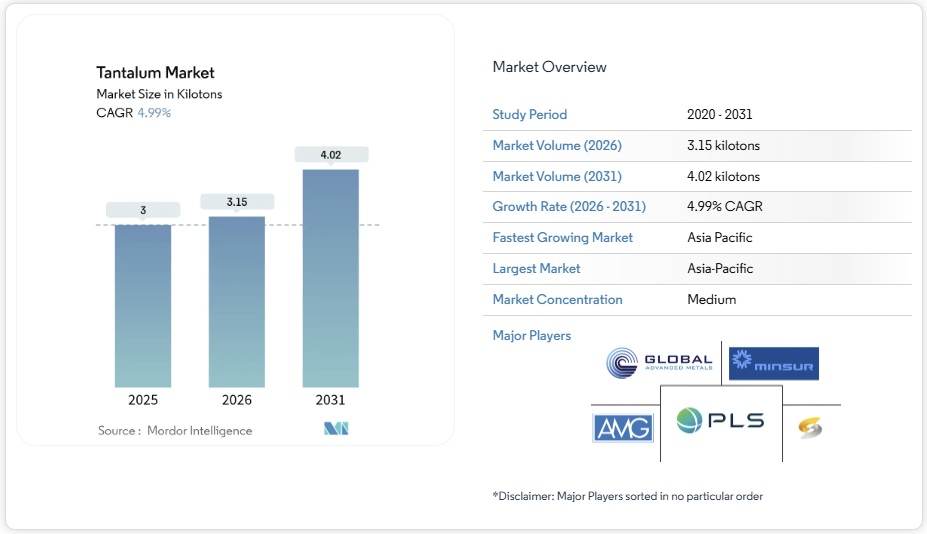Click the Study Period row label
The image size is (927, 534).
pos(529,115)
